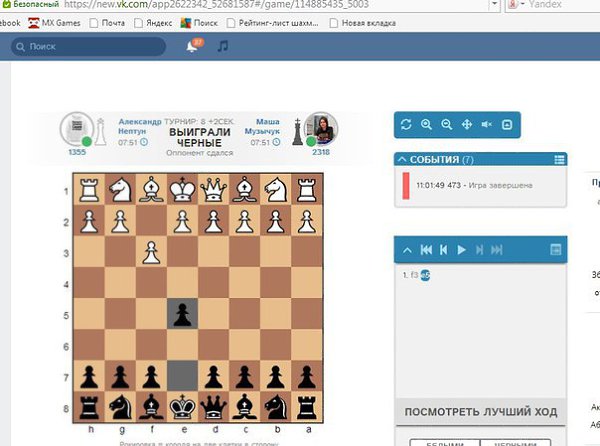Toggle the muted sound speaker icon
Image resolution: width=600 pixels, height=446 pixels.
486,125
